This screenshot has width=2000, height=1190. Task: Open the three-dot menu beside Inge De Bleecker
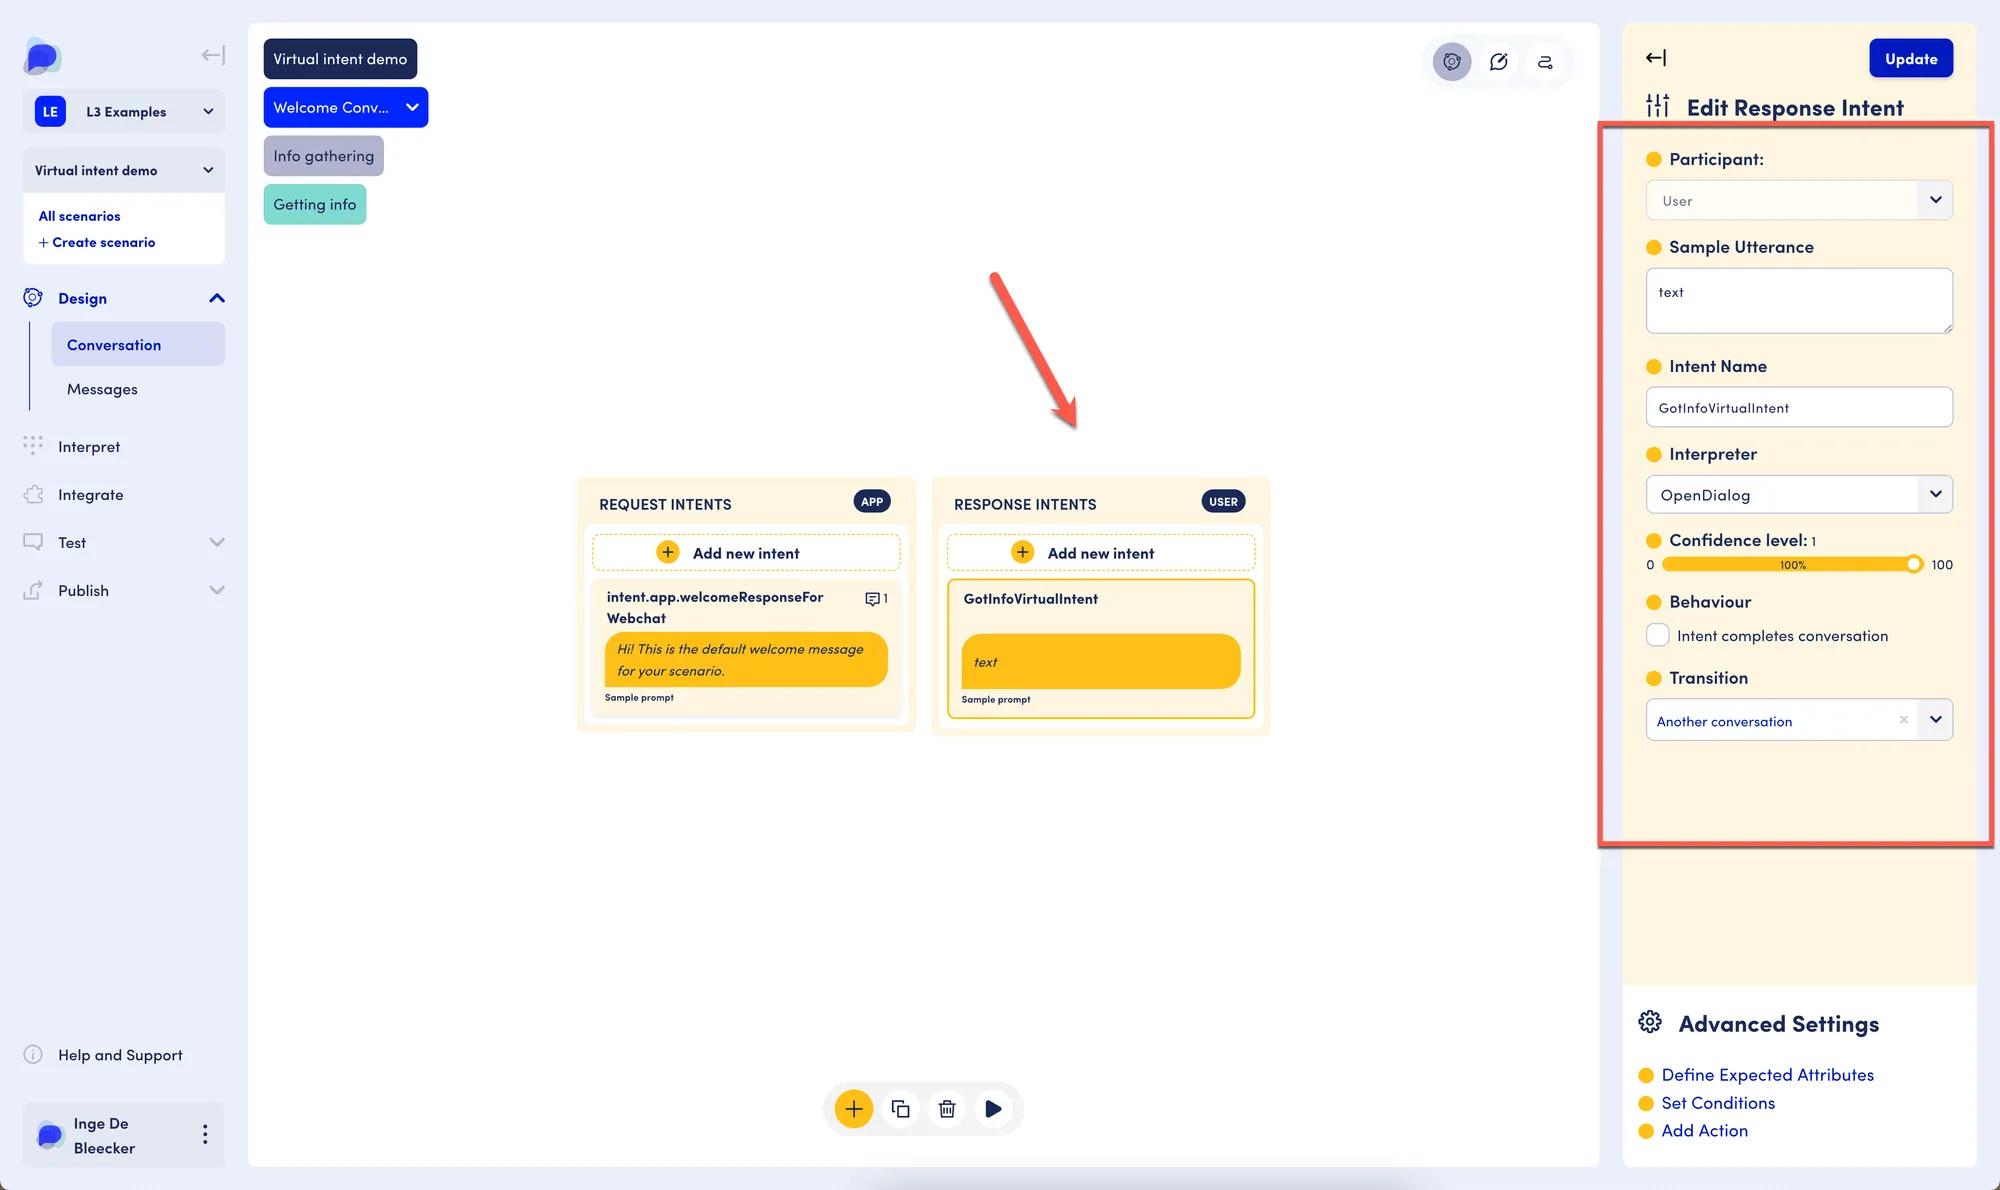point(205,1134)
